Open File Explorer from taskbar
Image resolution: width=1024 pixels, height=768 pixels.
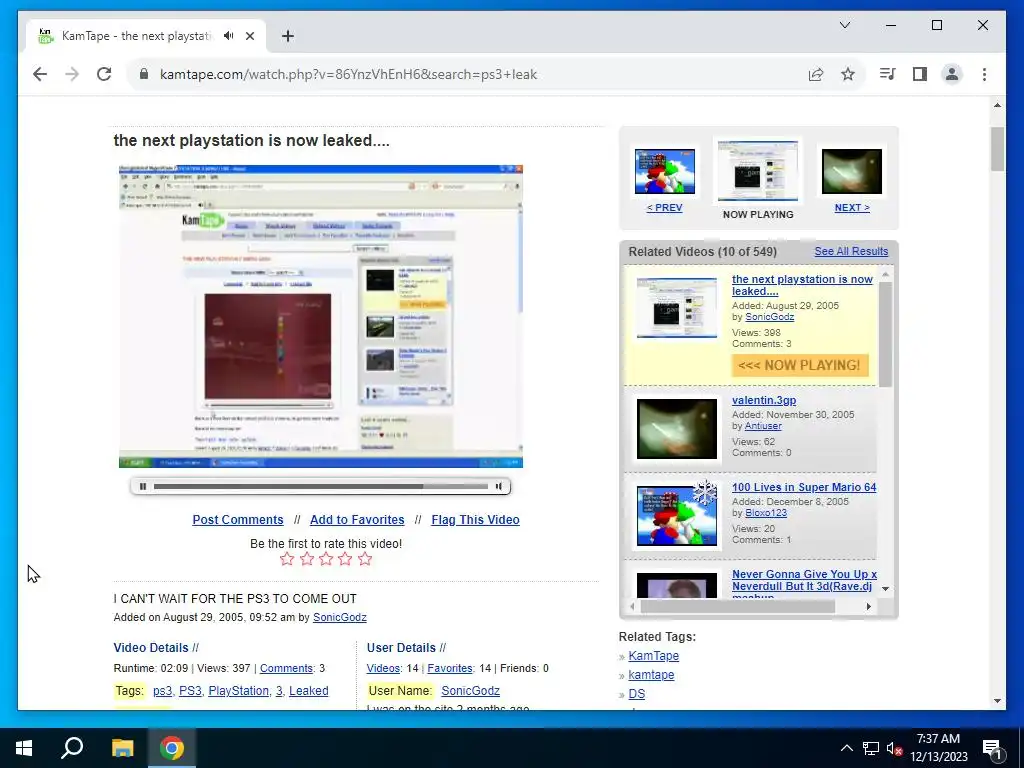[x=122, y=748]
